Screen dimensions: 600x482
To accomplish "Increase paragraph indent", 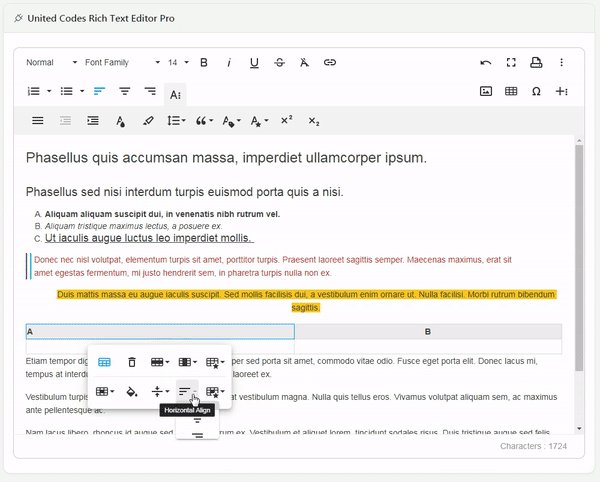I will point(93,121).
